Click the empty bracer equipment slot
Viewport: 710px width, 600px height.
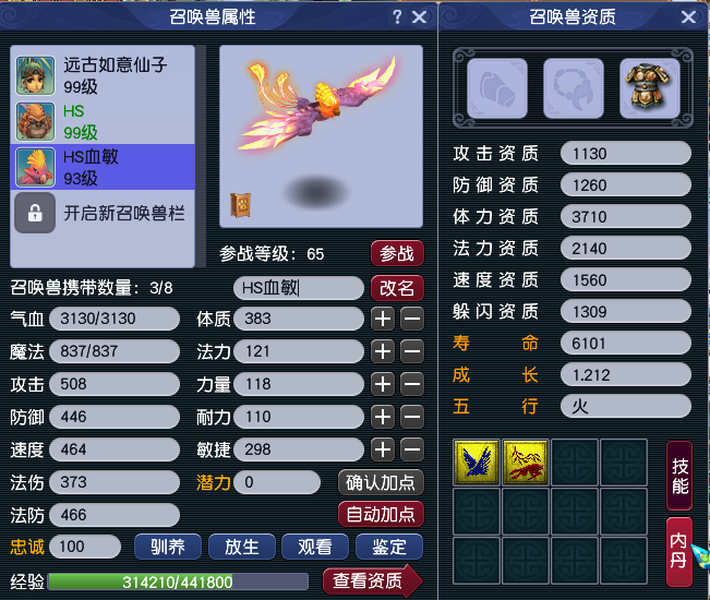[497, 89]
